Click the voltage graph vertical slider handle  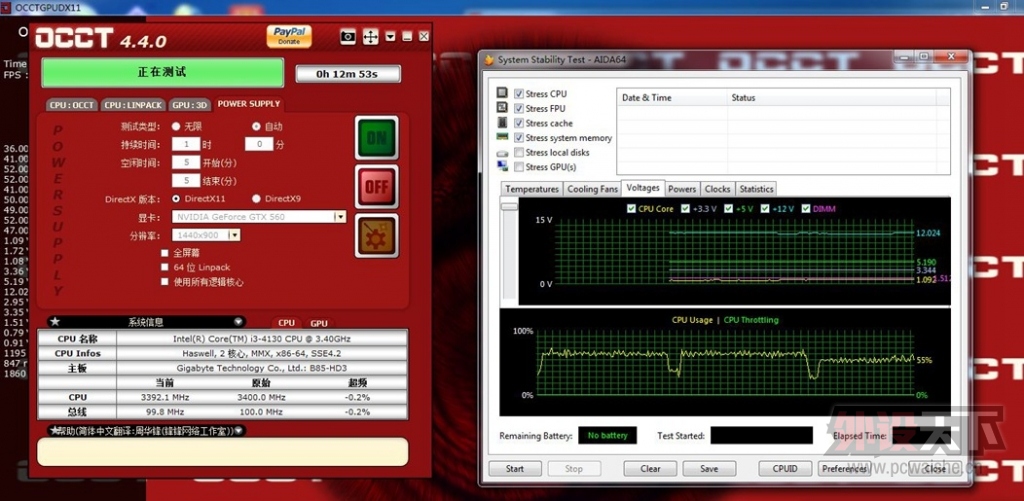tap(509, 206)
